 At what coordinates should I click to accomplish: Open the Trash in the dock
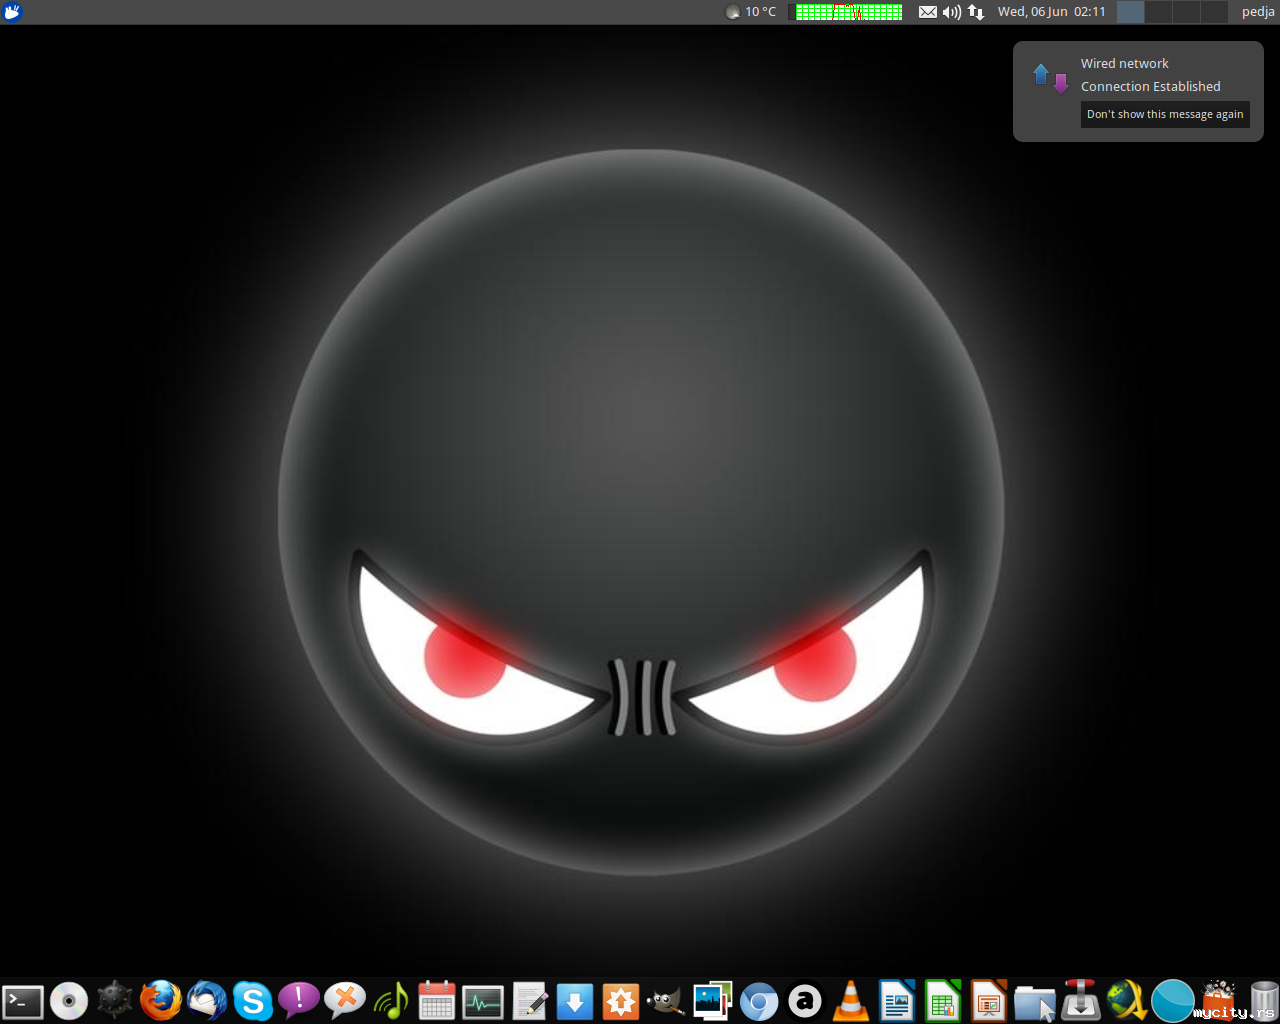pos(1264,998)
